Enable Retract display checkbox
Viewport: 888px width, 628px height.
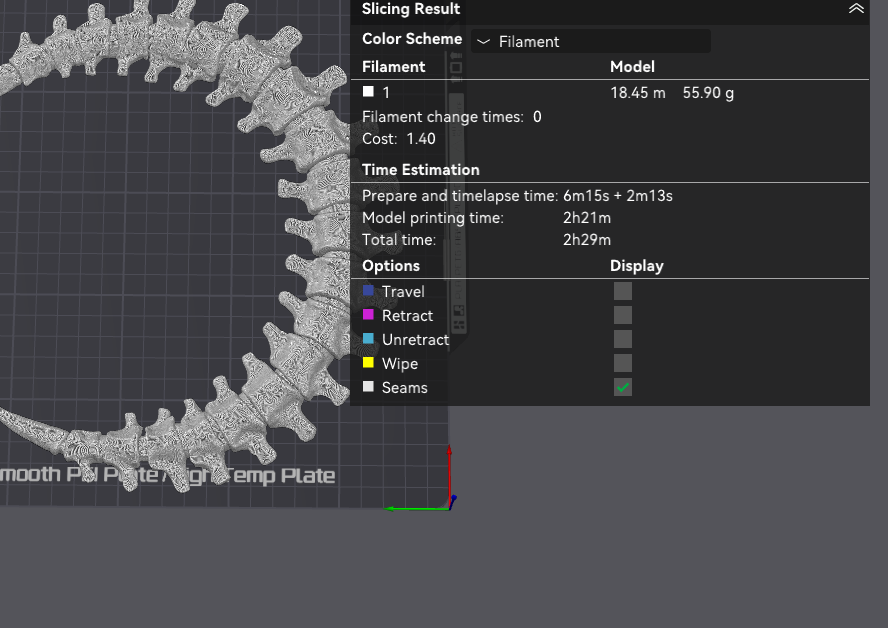(623, 315)
